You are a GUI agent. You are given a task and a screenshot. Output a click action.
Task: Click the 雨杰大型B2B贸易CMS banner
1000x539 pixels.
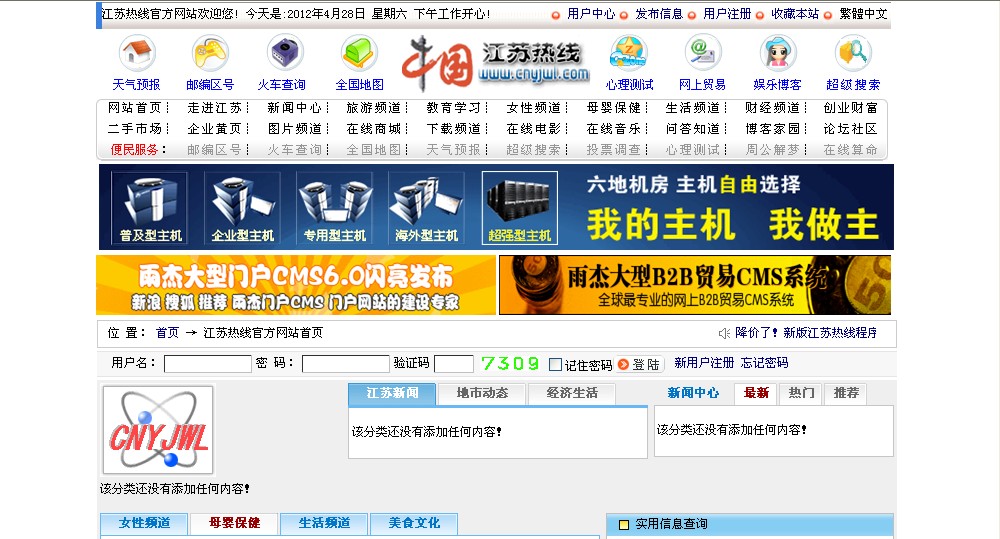[695, 285]
